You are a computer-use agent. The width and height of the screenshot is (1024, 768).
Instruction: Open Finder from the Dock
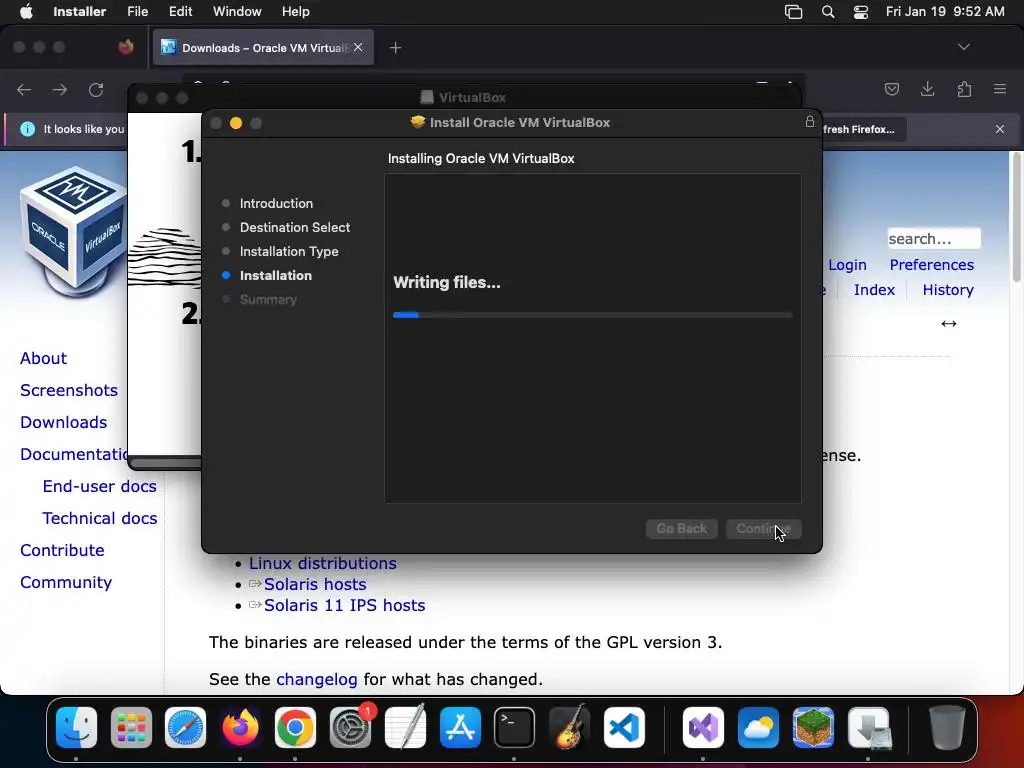coord(76,727)
